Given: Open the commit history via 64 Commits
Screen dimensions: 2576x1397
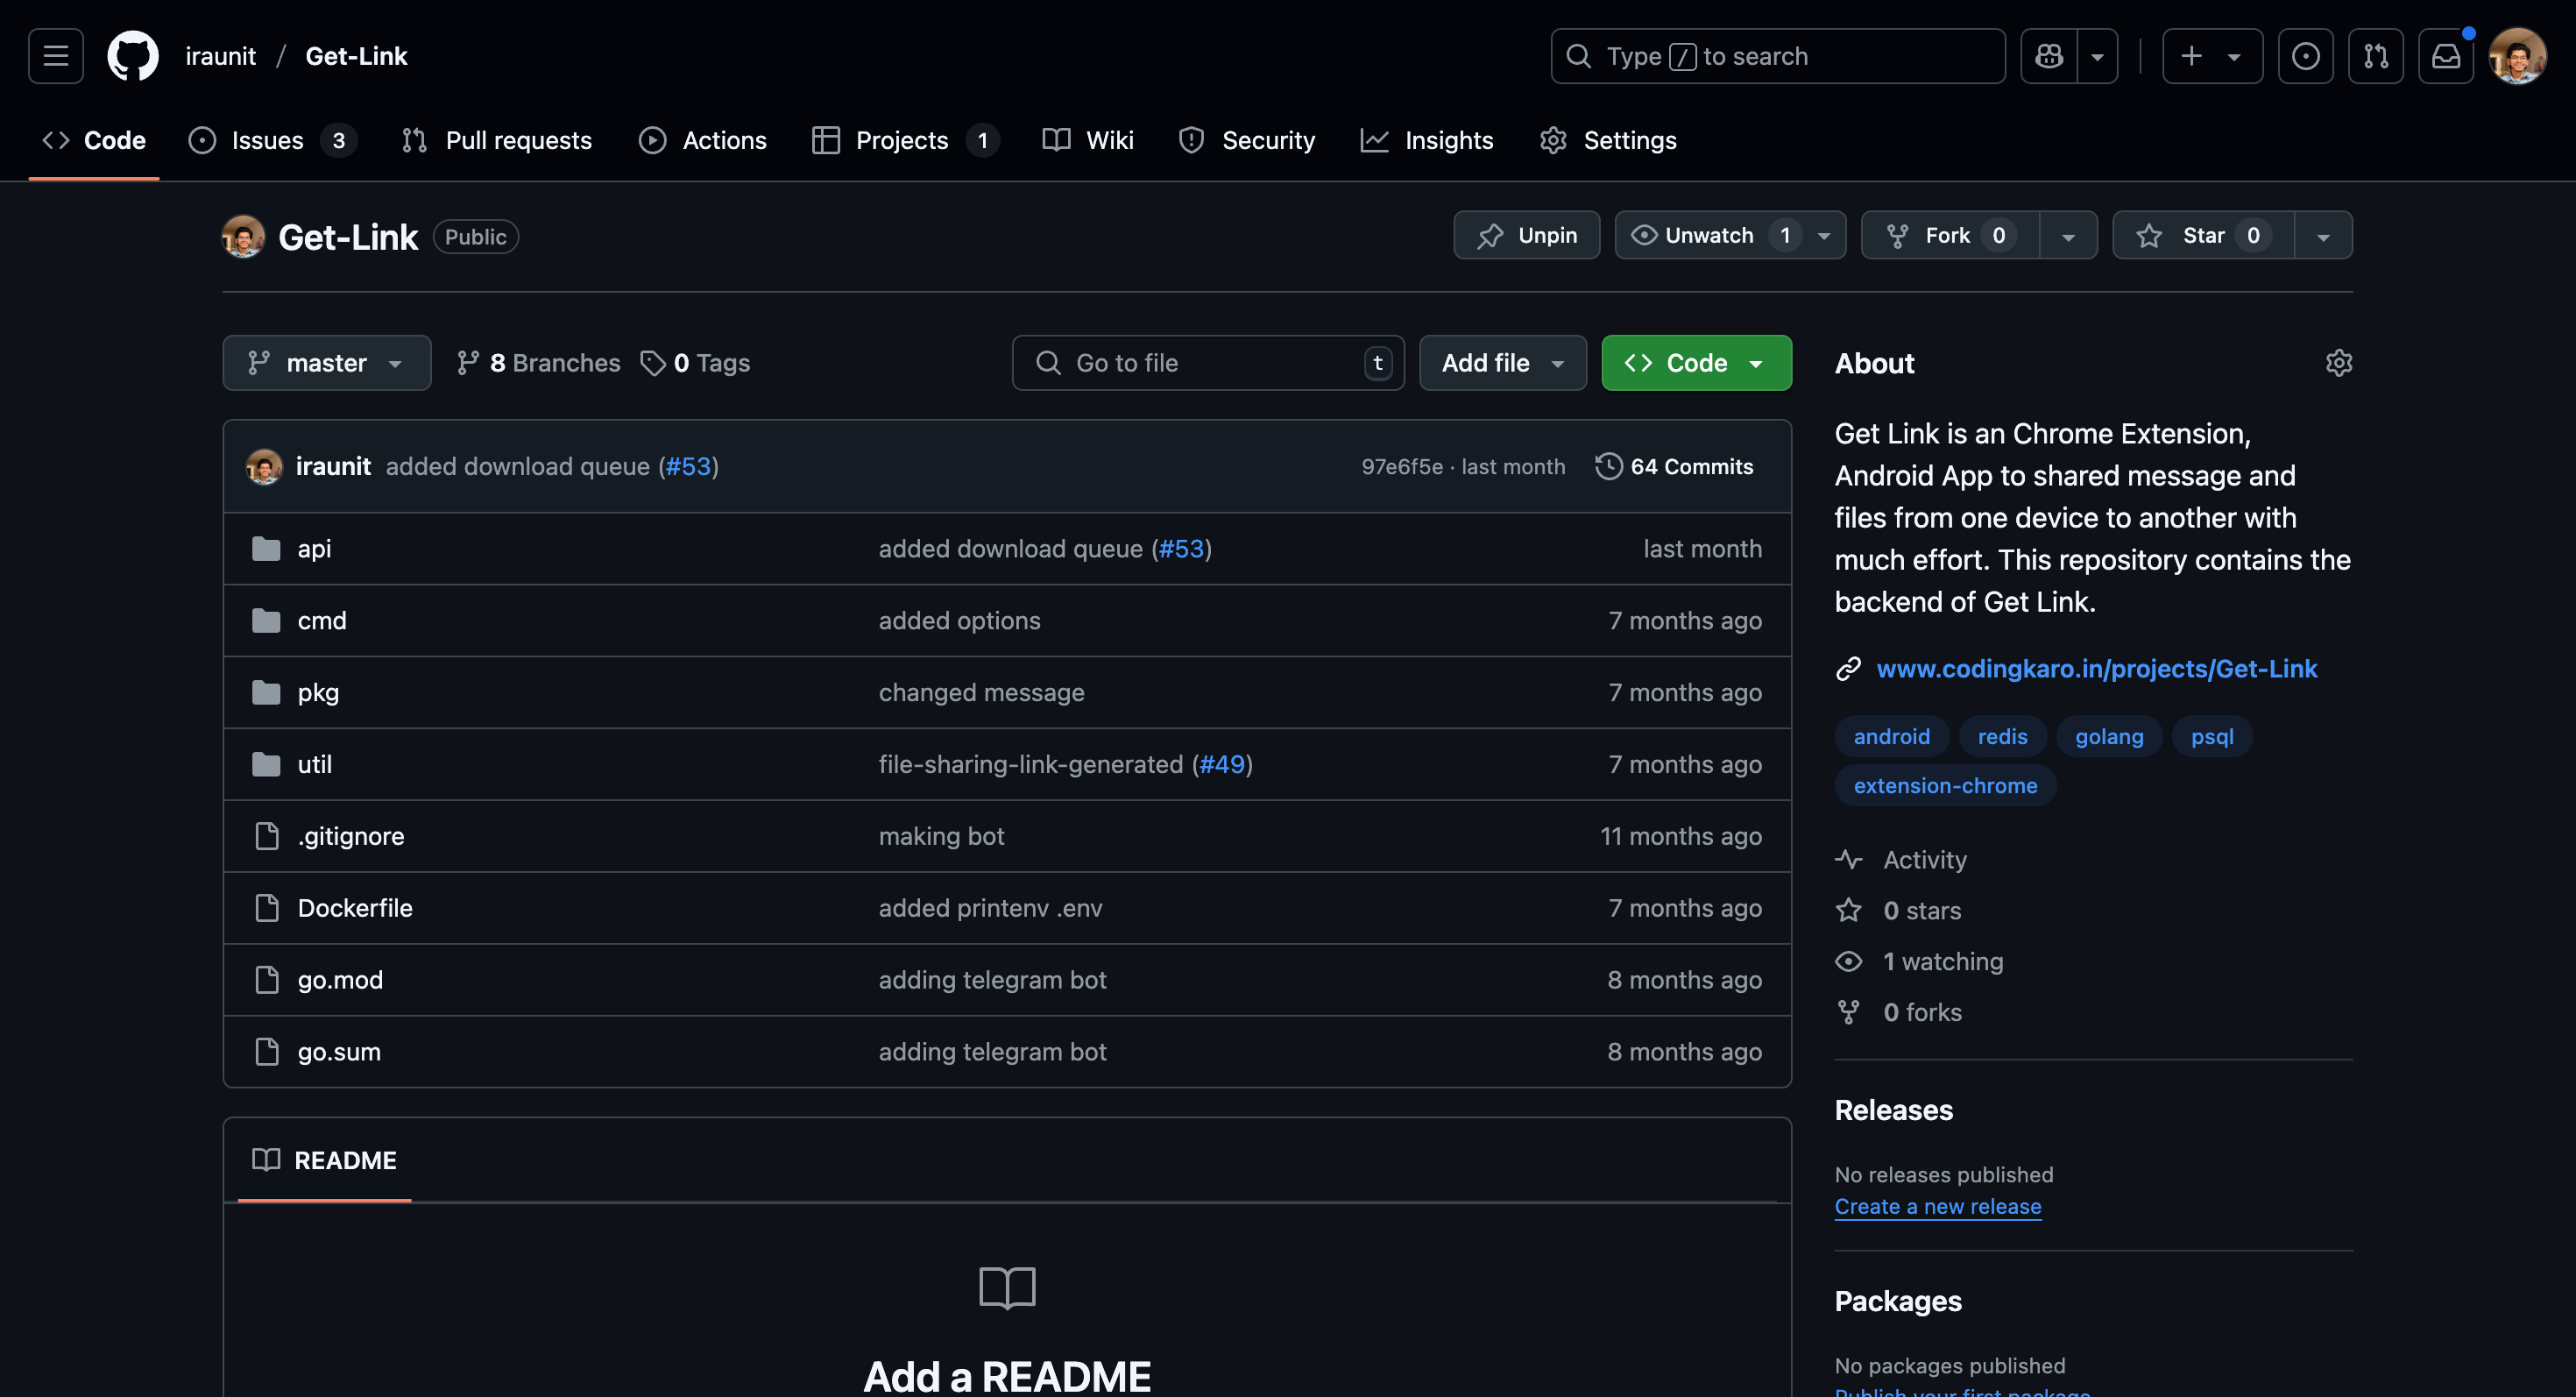Looking at the screenshot, I should (1673, 466).
